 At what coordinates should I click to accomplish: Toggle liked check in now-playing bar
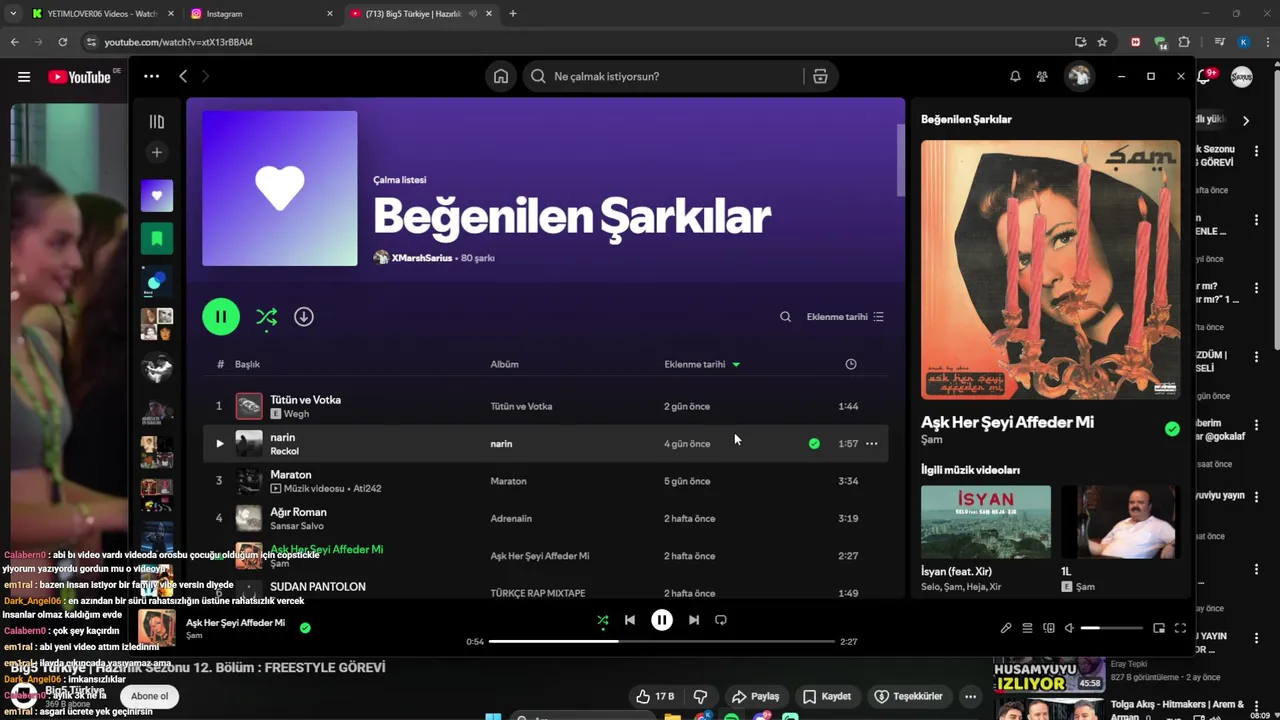305,628
